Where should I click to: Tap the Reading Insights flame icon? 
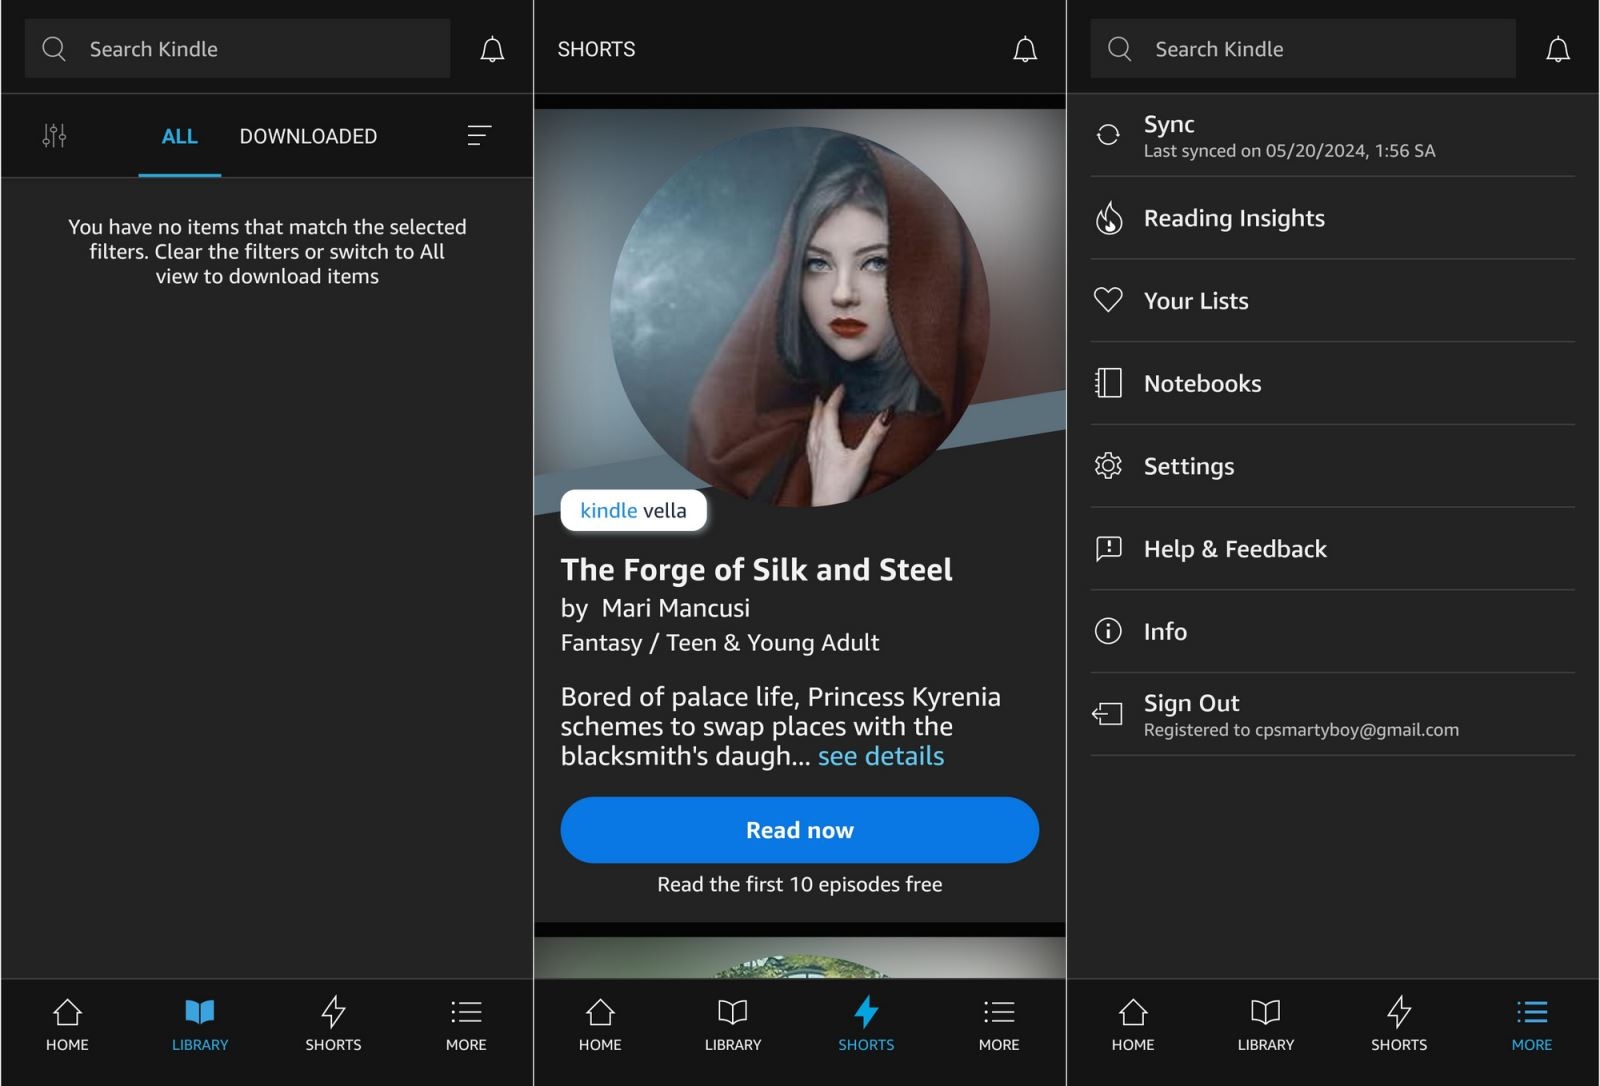click(1108, 218)
